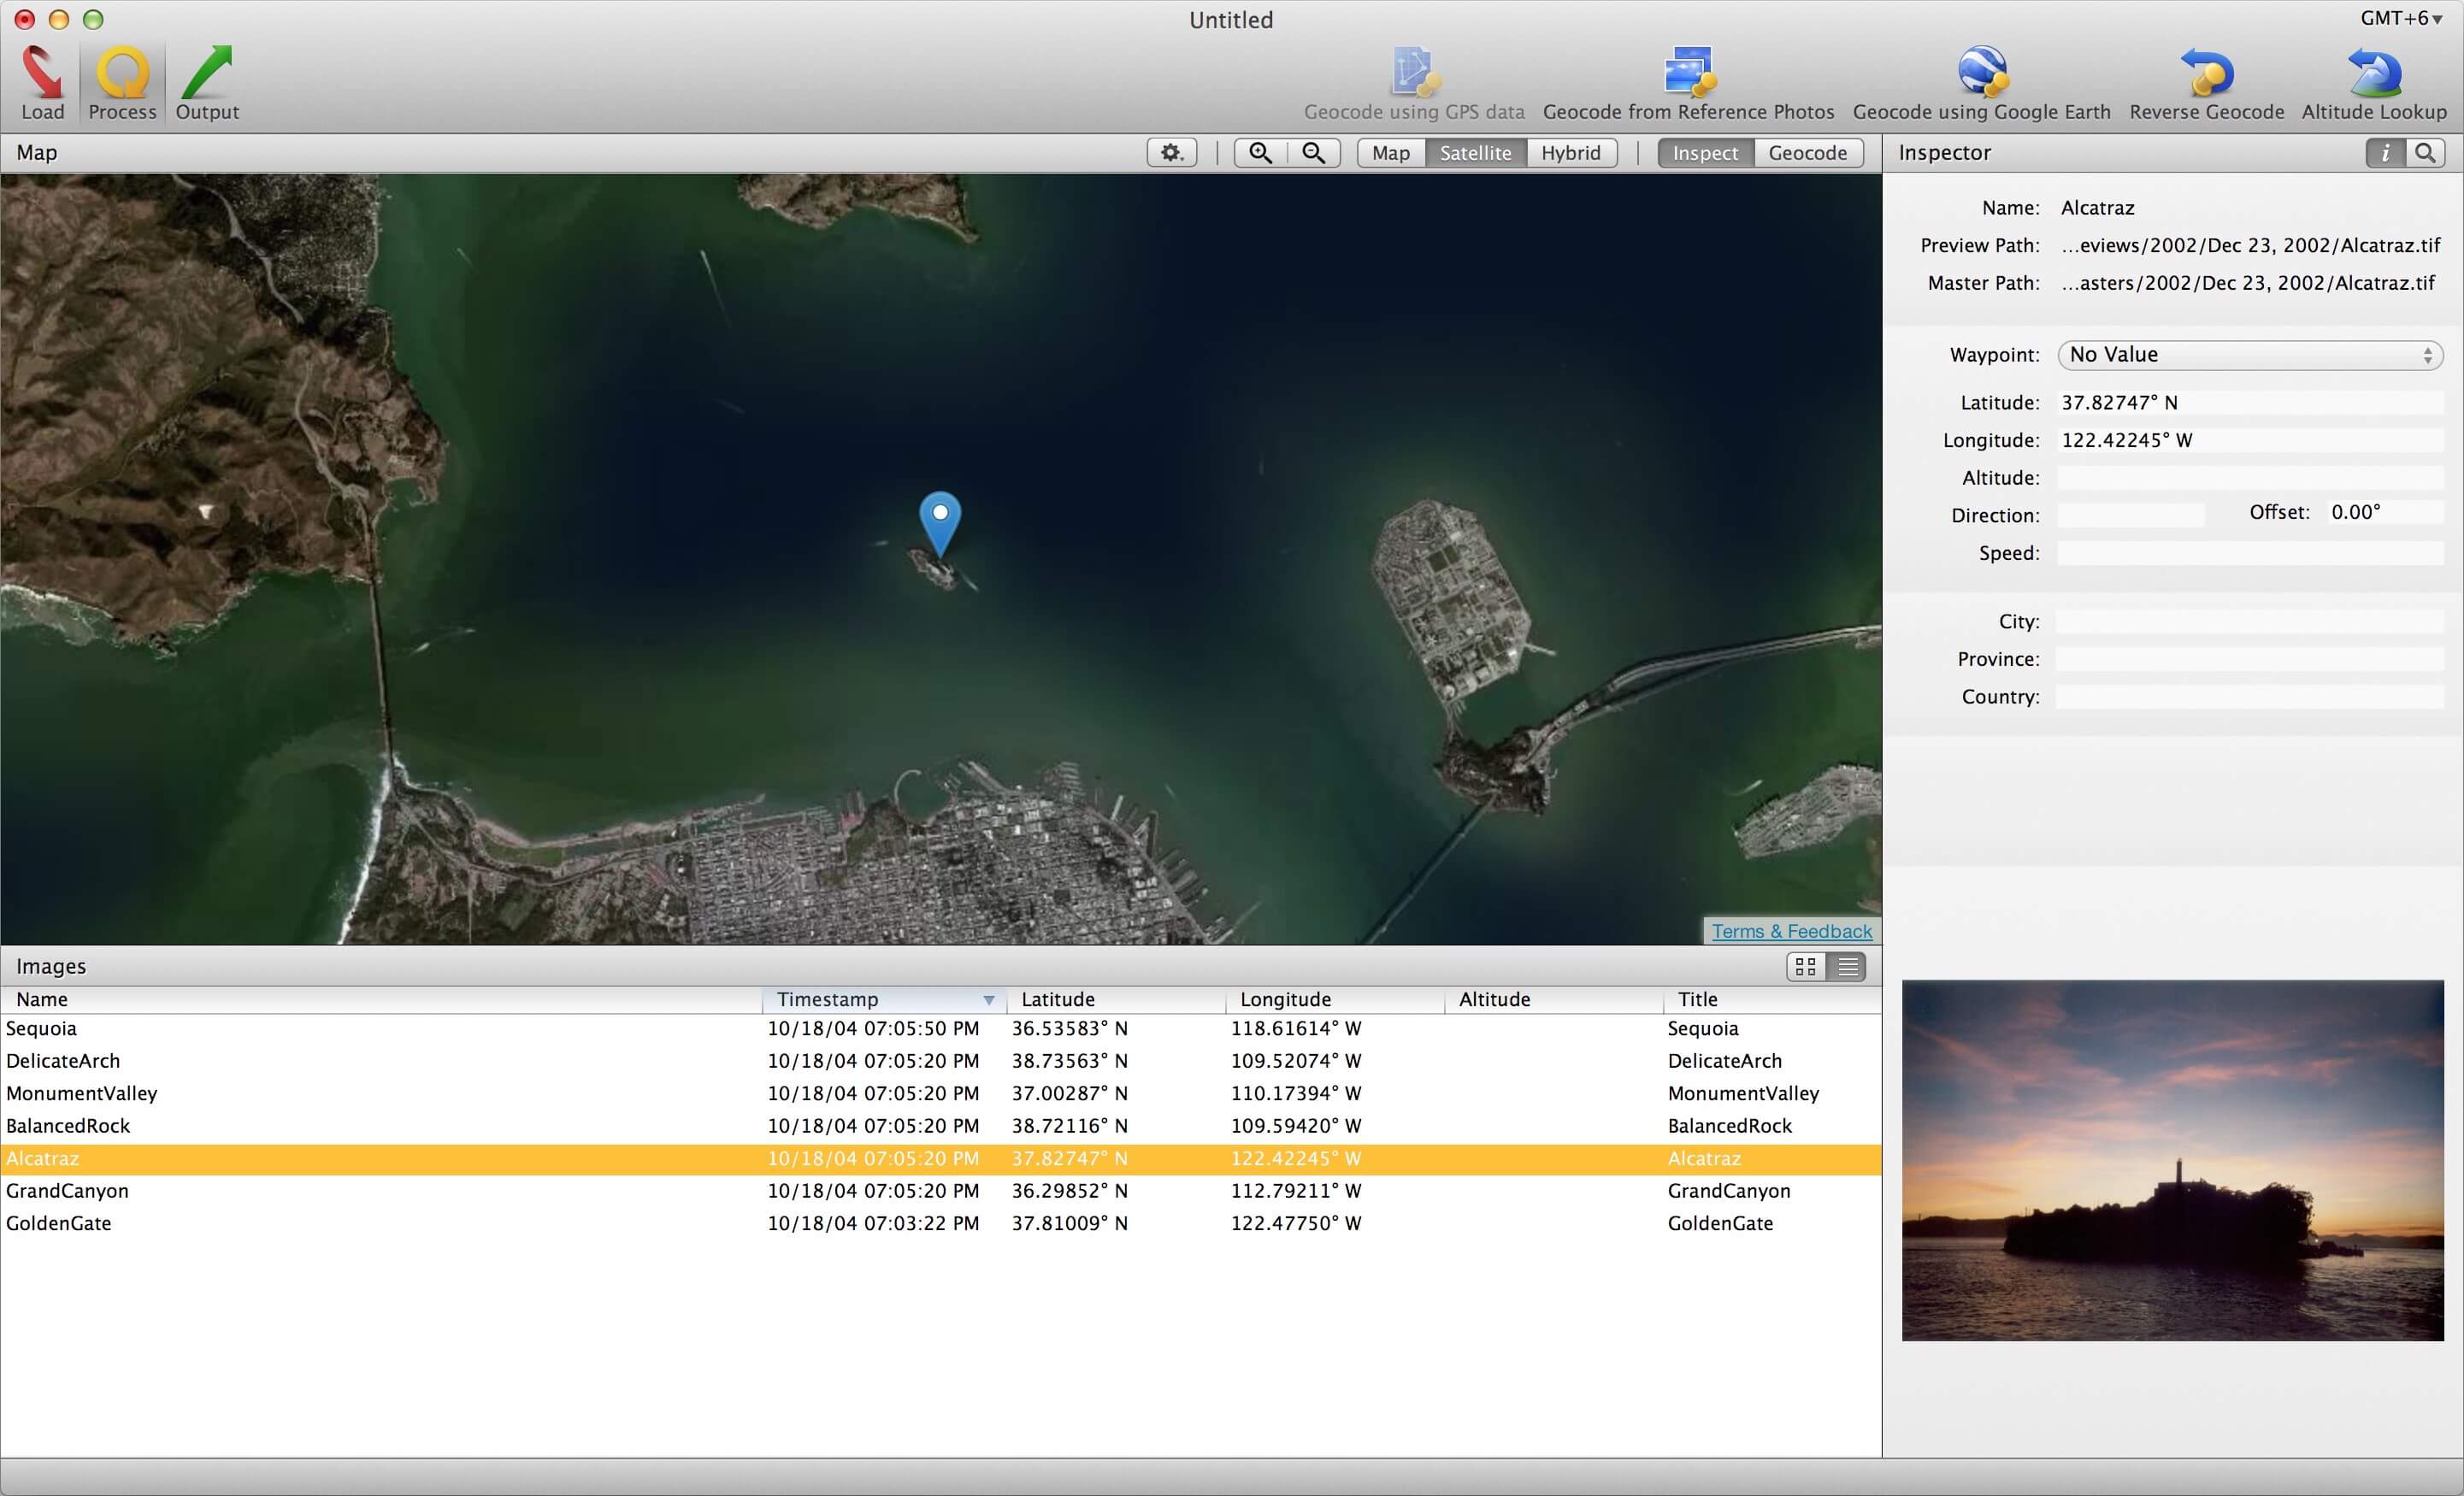Switch map view to Hybrid

[x=1570, y=153]
